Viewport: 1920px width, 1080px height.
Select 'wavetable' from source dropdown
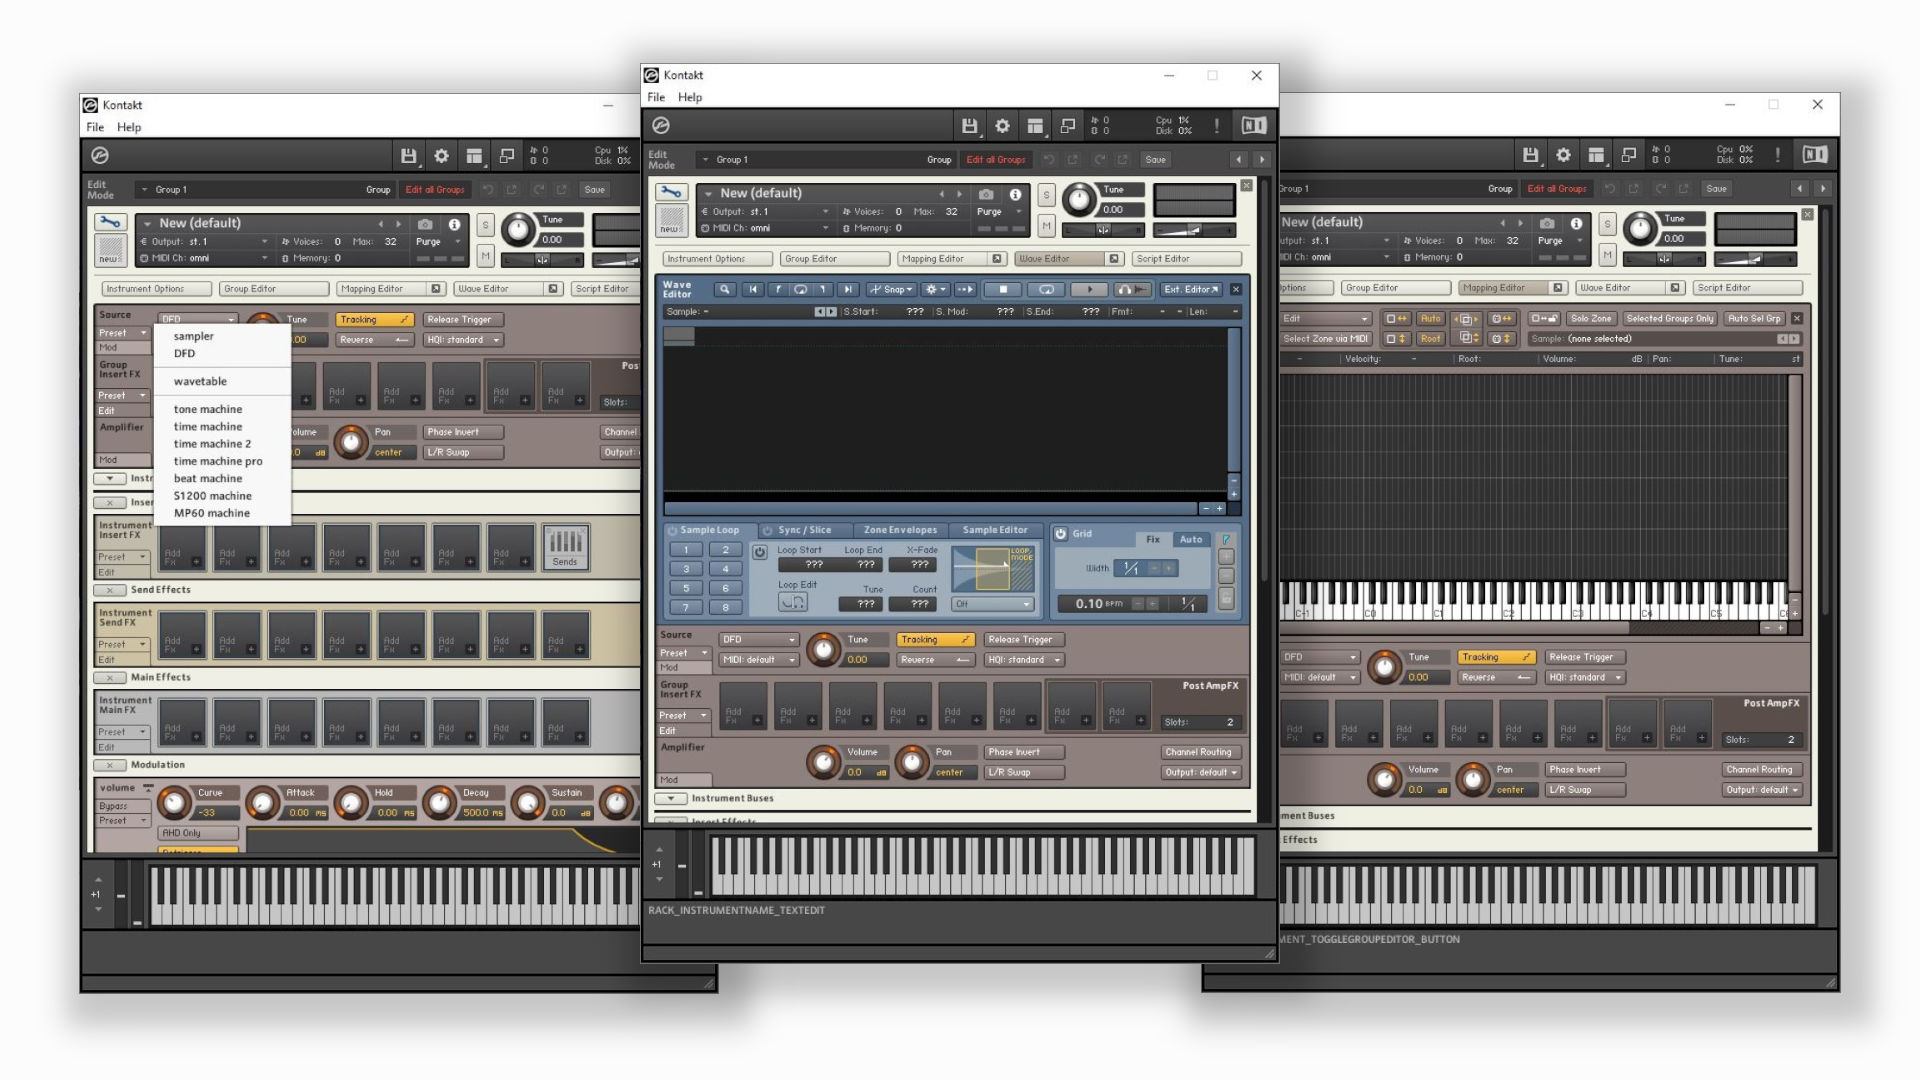[x=200, y=381]
